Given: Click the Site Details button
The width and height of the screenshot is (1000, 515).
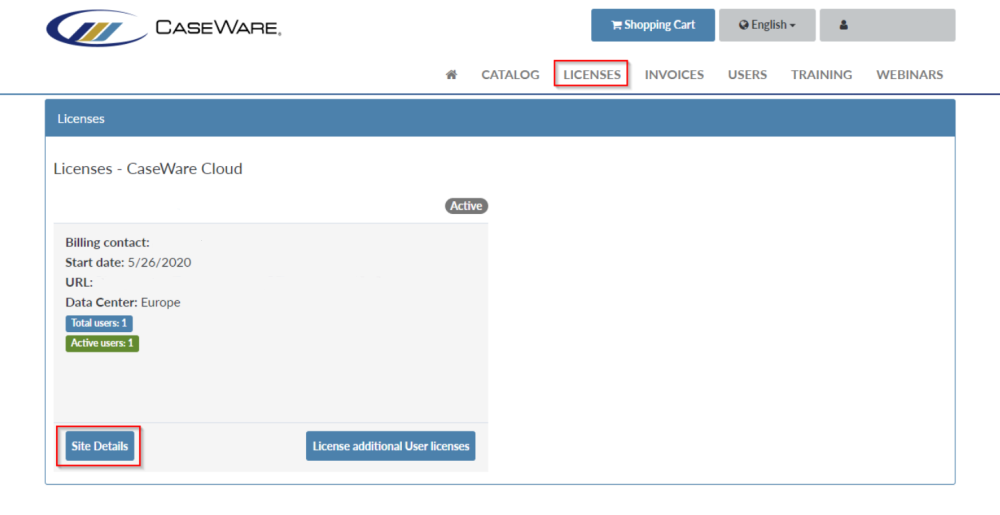Looking at the screenshot, I should click(x=99, y=446).
